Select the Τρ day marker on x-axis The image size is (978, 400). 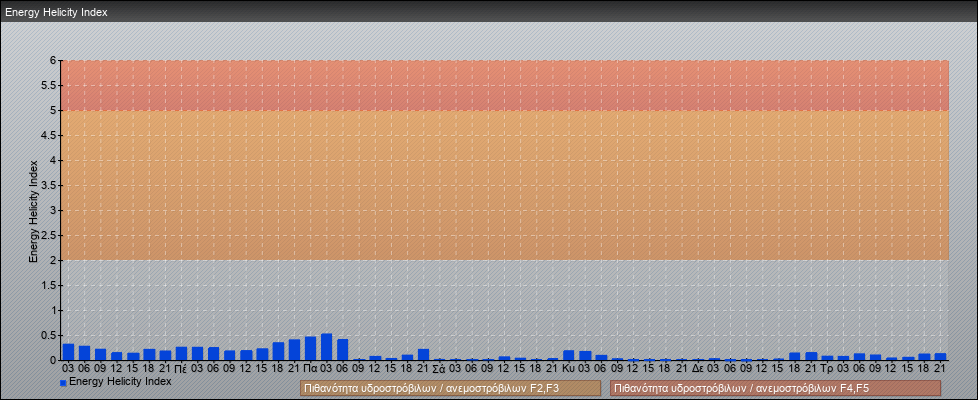[x=827, y=368]
